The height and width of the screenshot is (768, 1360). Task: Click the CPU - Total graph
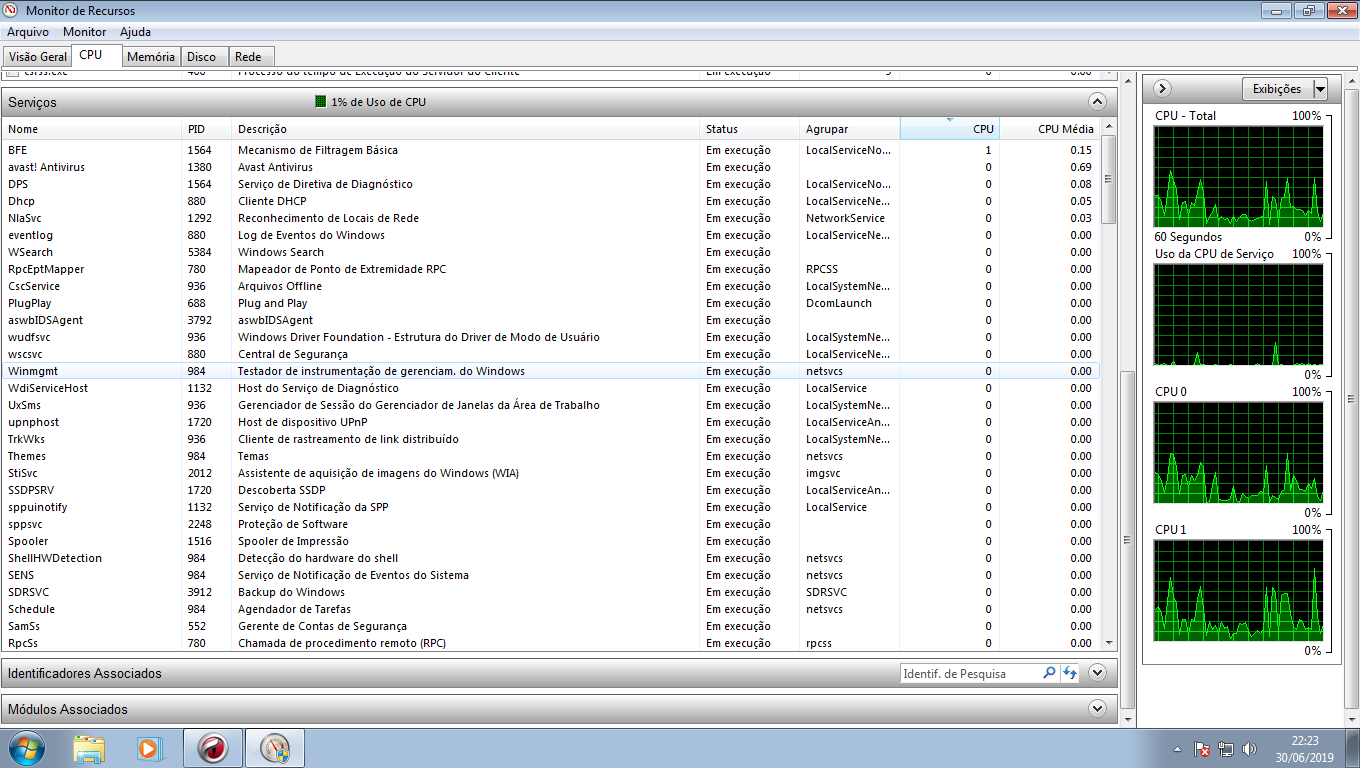1238,176
